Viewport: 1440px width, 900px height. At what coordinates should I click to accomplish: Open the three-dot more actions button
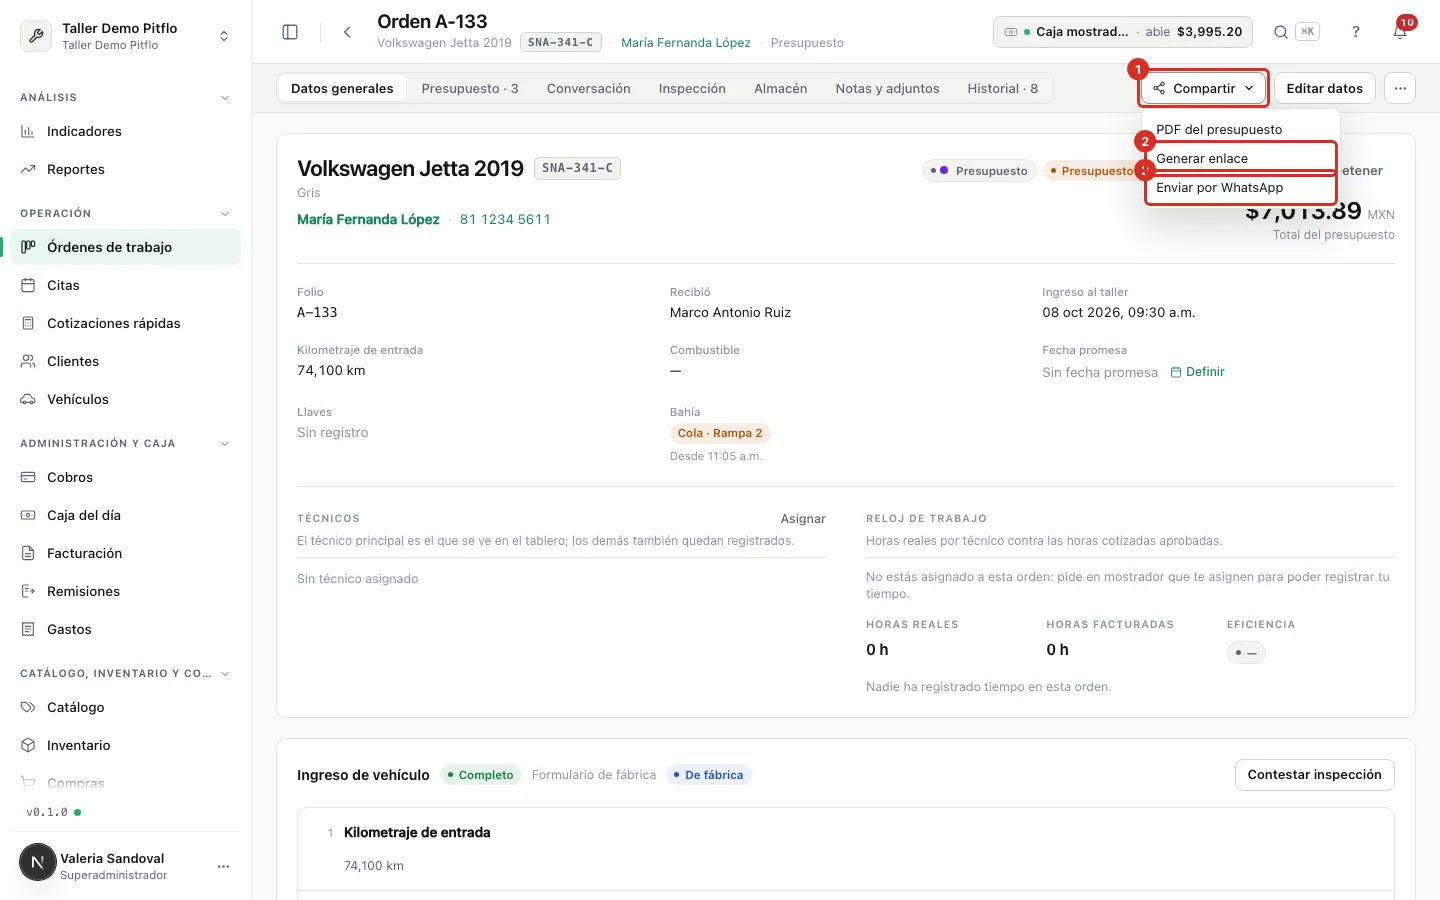coord(1400,88)
